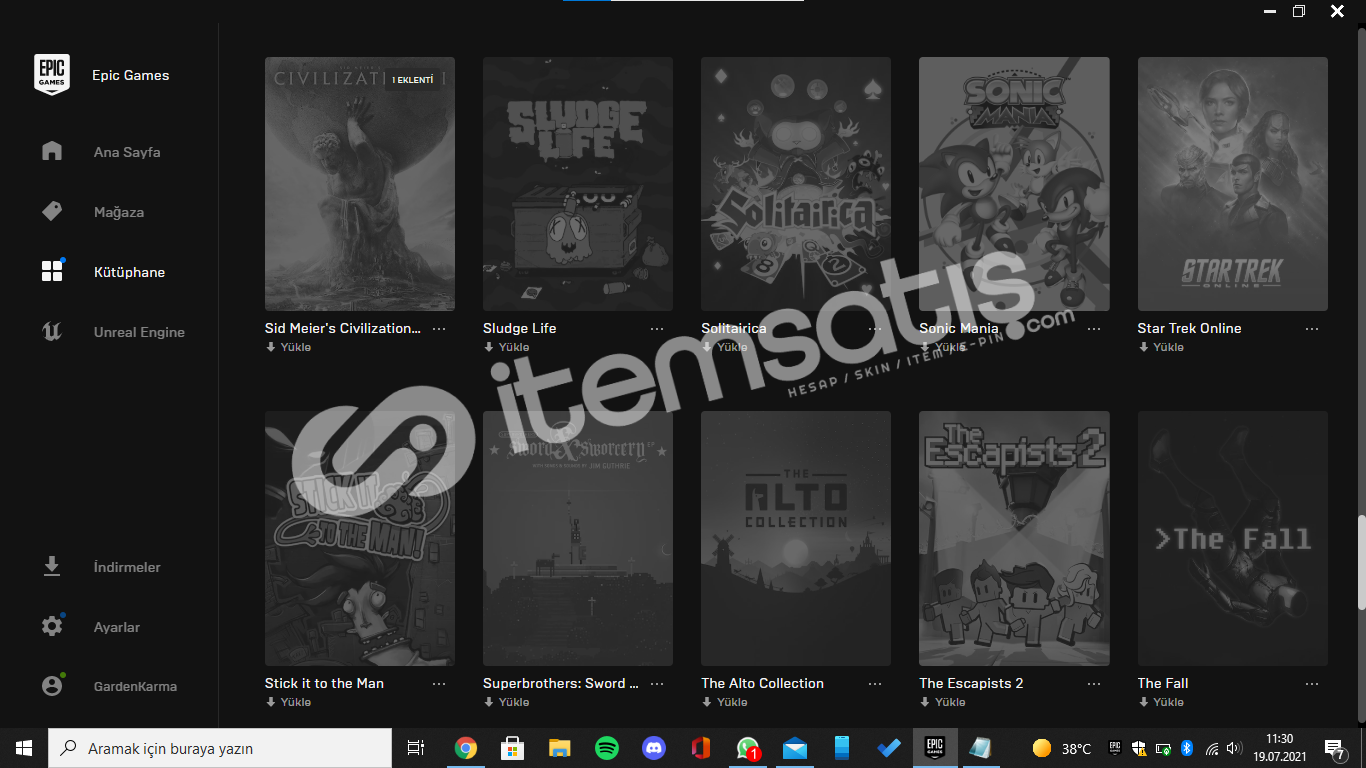
Task: Go to Ana Sayfa home page
Action: tap(127, 152)
